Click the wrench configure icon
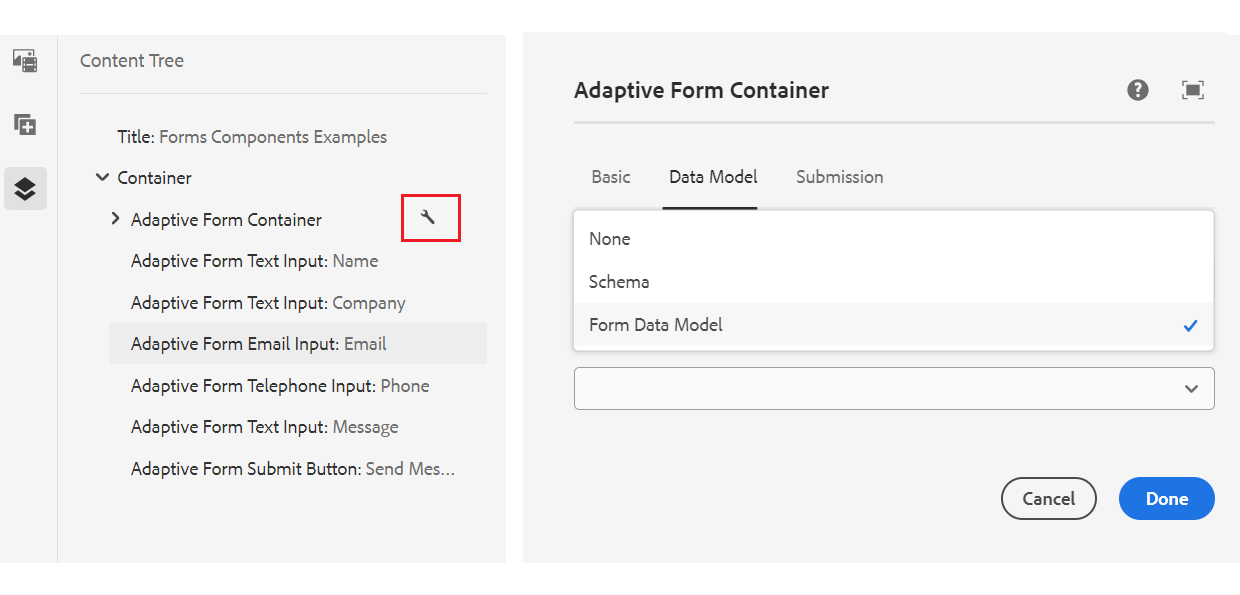 pyautogui.click(x=429, y=218)
